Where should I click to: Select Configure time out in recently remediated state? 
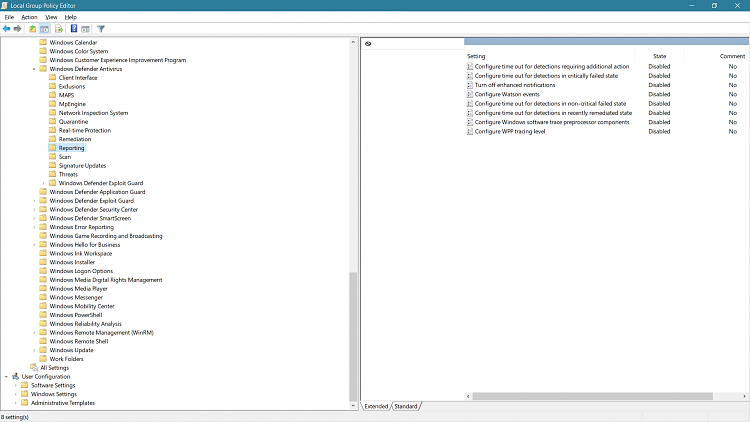(553, 113)
